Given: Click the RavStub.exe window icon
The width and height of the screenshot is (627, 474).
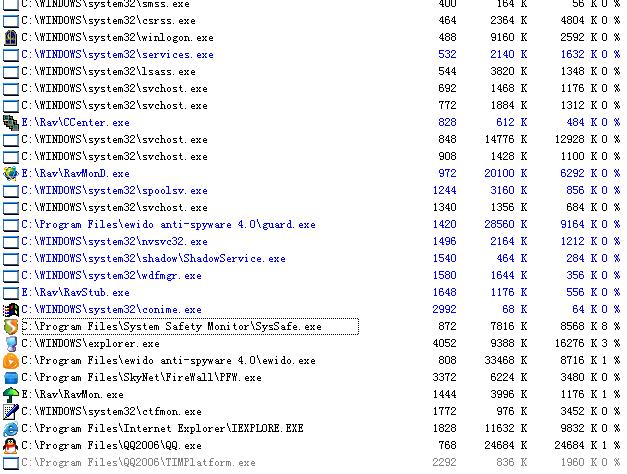Looking at the screenshot, I should pyautogui.click(x=10, y=293).
